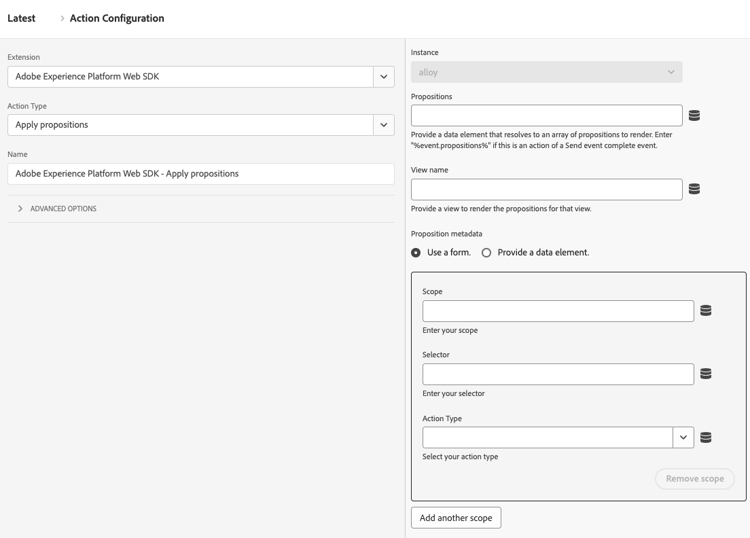The height and width of the screenshot is (538, 750).
Task: Click the Extension field label
Action: (23, 57)
